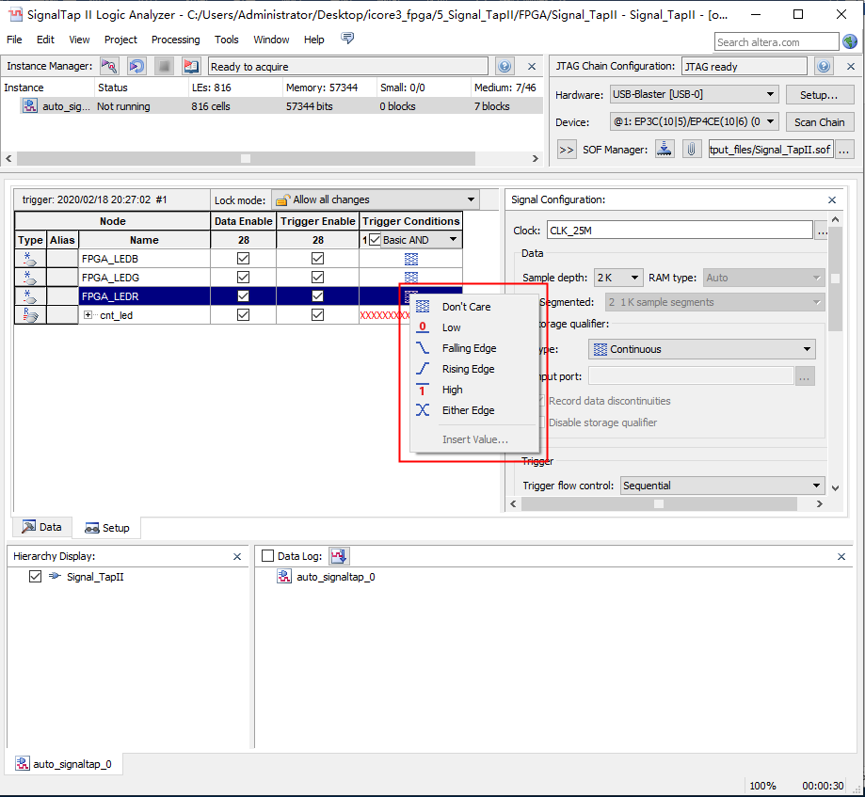The image size is (865, 797).
Task: Click the Setup... hardware button
Action: click(818, 95)
